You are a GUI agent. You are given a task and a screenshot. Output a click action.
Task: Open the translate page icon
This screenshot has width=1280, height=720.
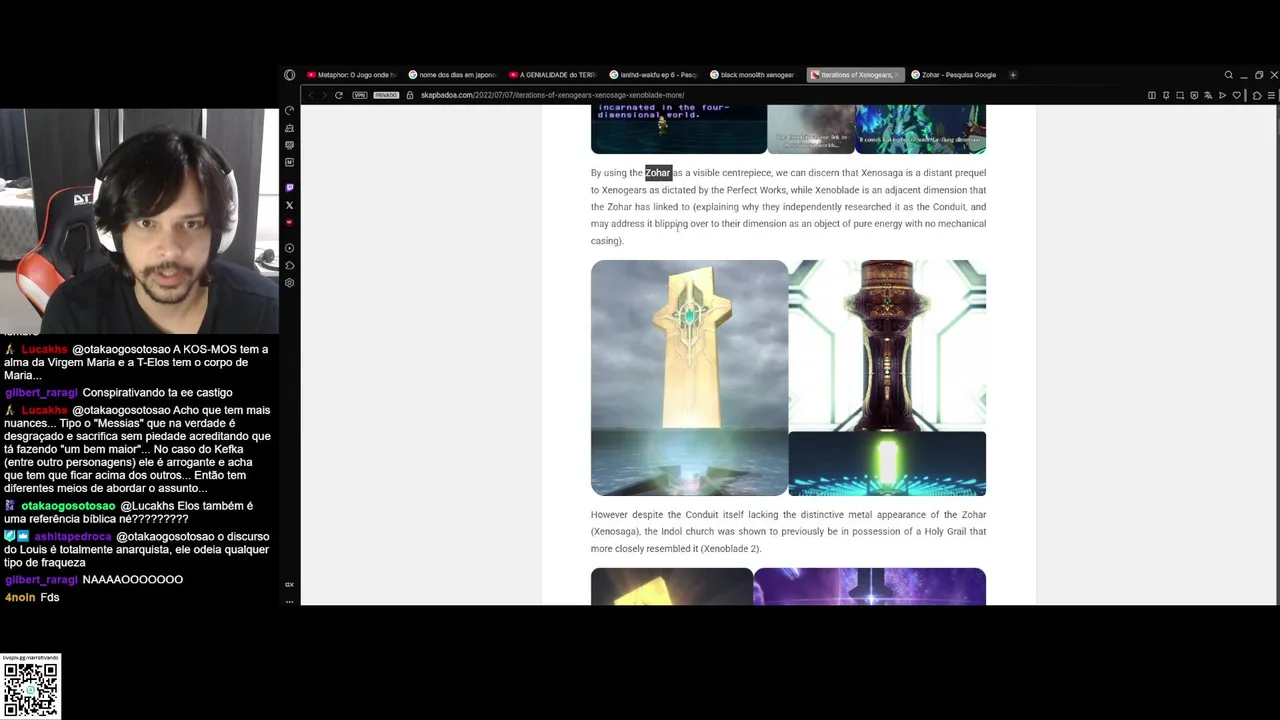(1208, 95)
